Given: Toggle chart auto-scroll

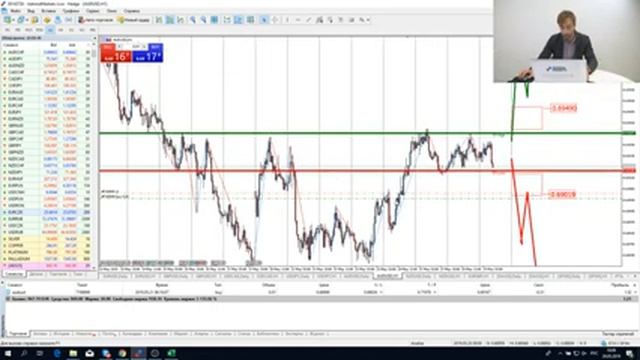Looking at the screenshot, I should click(227, 20).
